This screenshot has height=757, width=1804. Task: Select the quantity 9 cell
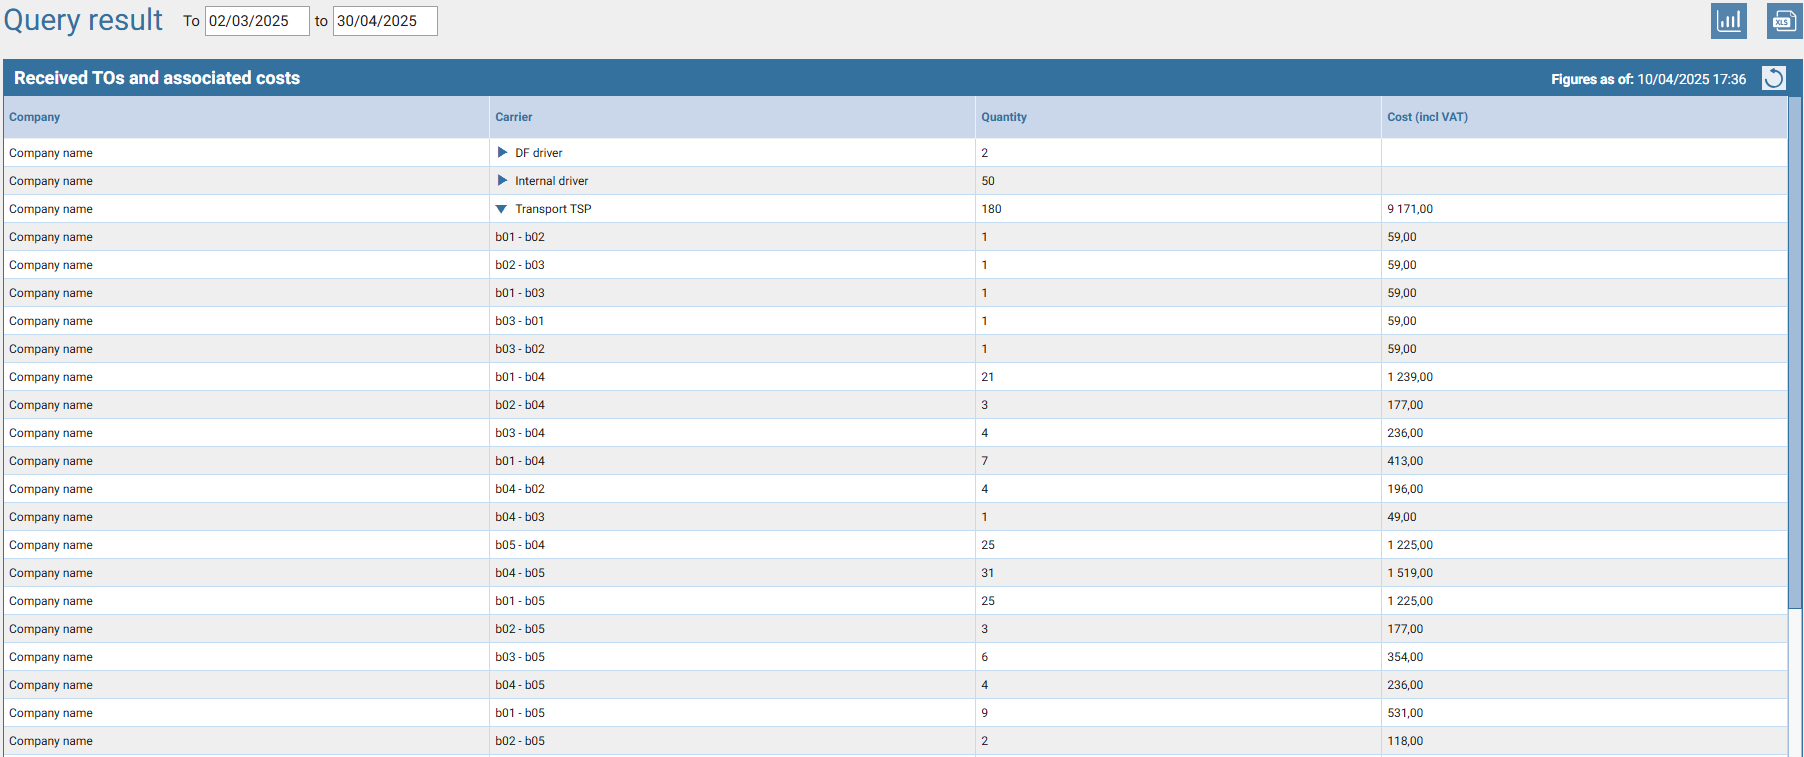1178,713
